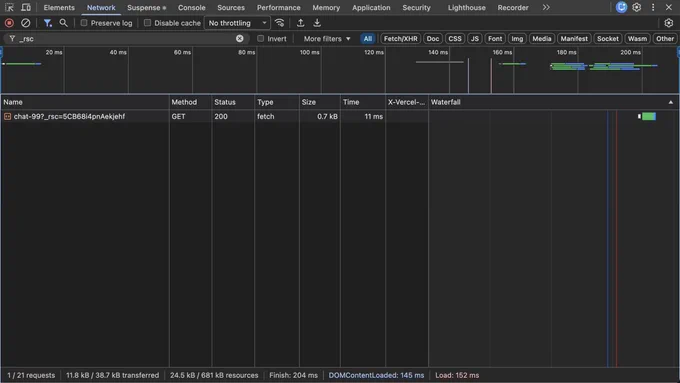680x383 pixels.
Task: Open the blue AI assistance icon
Action: pyautogui.click(x=621, y=7)
